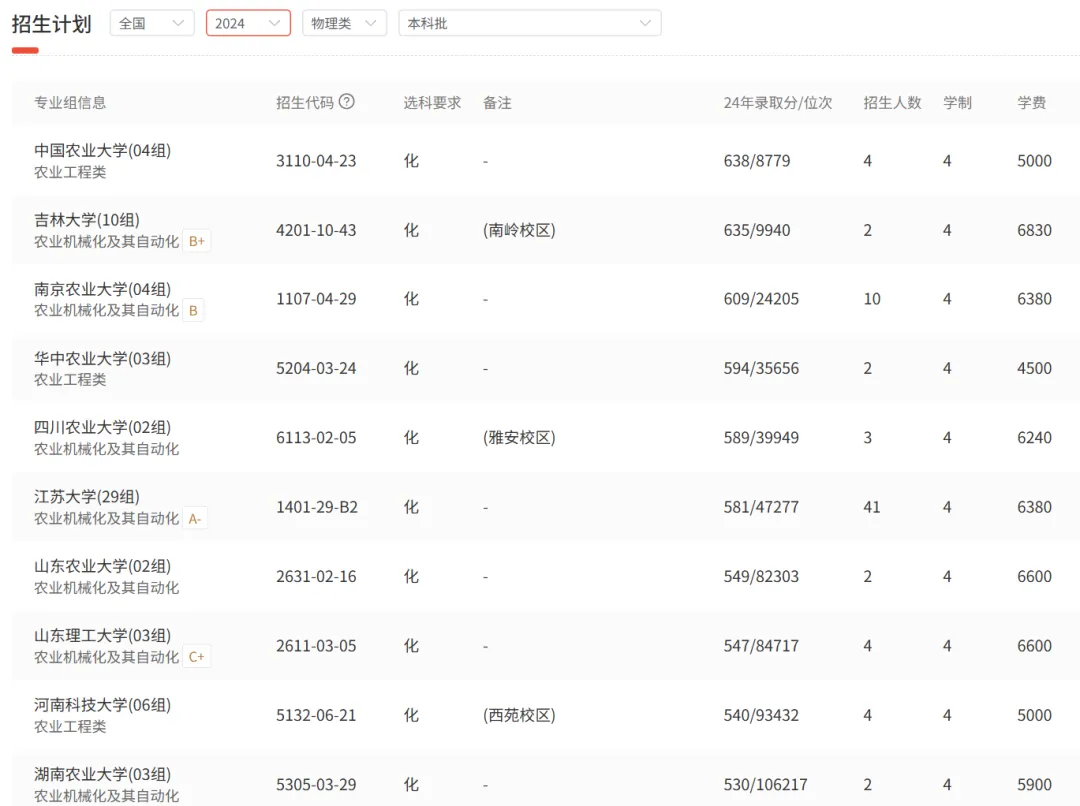Open 河南科技大学(06组) group link
This screenshot has width=1080, height=806.
click(103, 705)
